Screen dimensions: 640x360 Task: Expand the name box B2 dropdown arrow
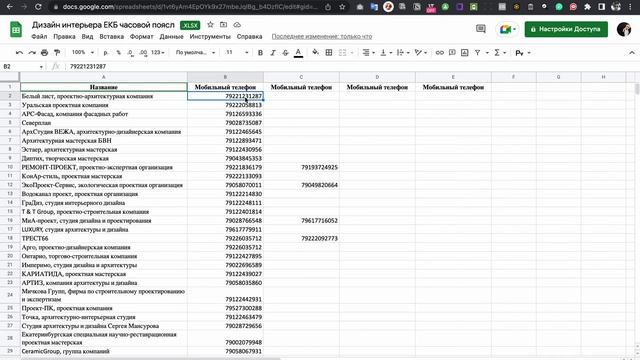pos(41,67)
